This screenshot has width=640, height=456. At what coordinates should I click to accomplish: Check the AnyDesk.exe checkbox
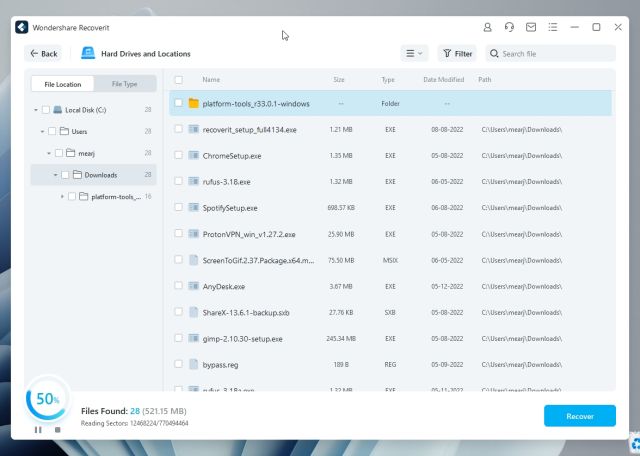click(x=178, y=285)
